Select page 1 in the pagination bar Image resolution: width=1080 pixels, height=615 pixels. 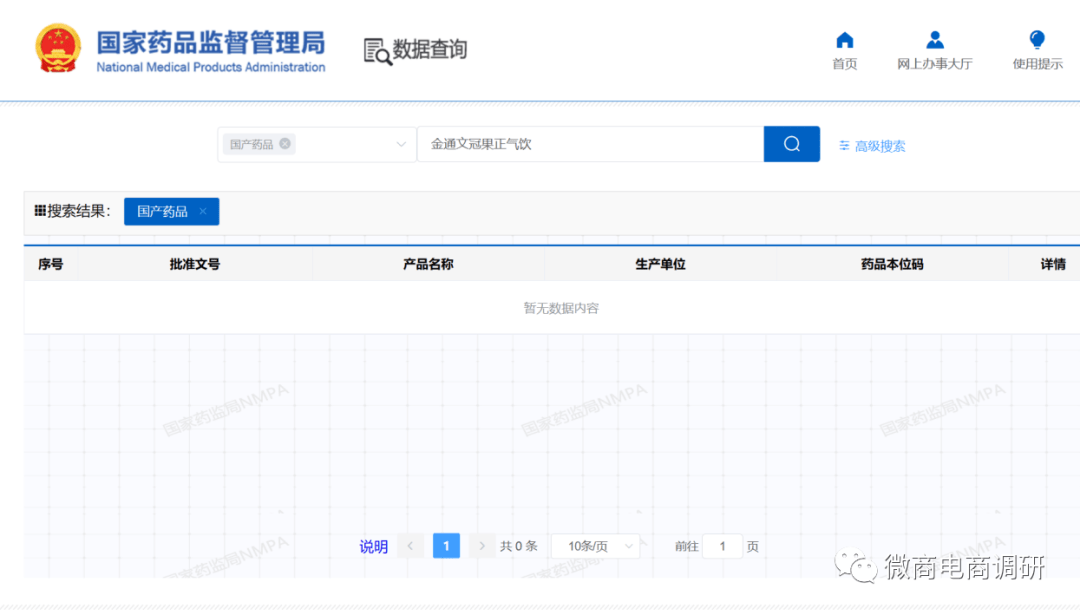tap(446, 545)
